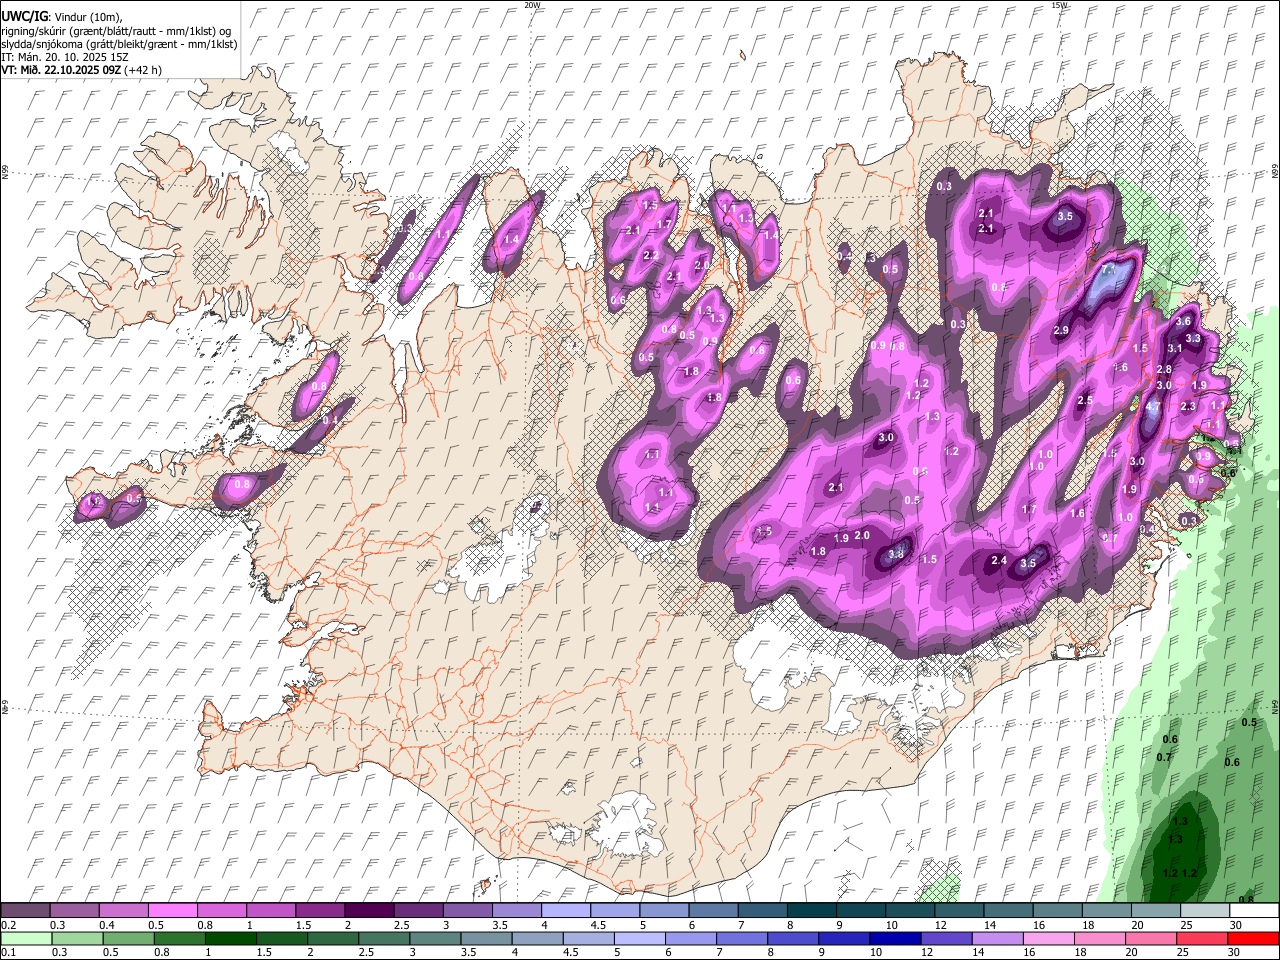Click the '3.3' snowfall value on map
Screen dimensions: 1280x960
[1193, 339]
